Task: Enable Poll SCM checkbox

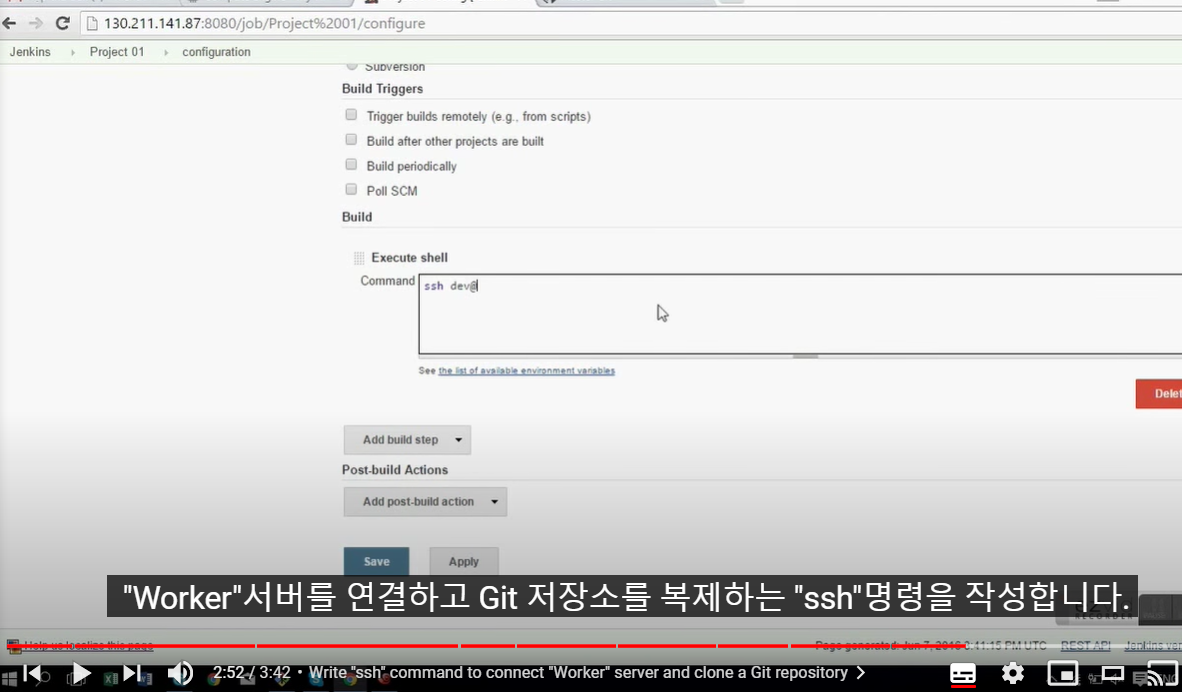Action: pyautogui.click(x=351, y=189)
